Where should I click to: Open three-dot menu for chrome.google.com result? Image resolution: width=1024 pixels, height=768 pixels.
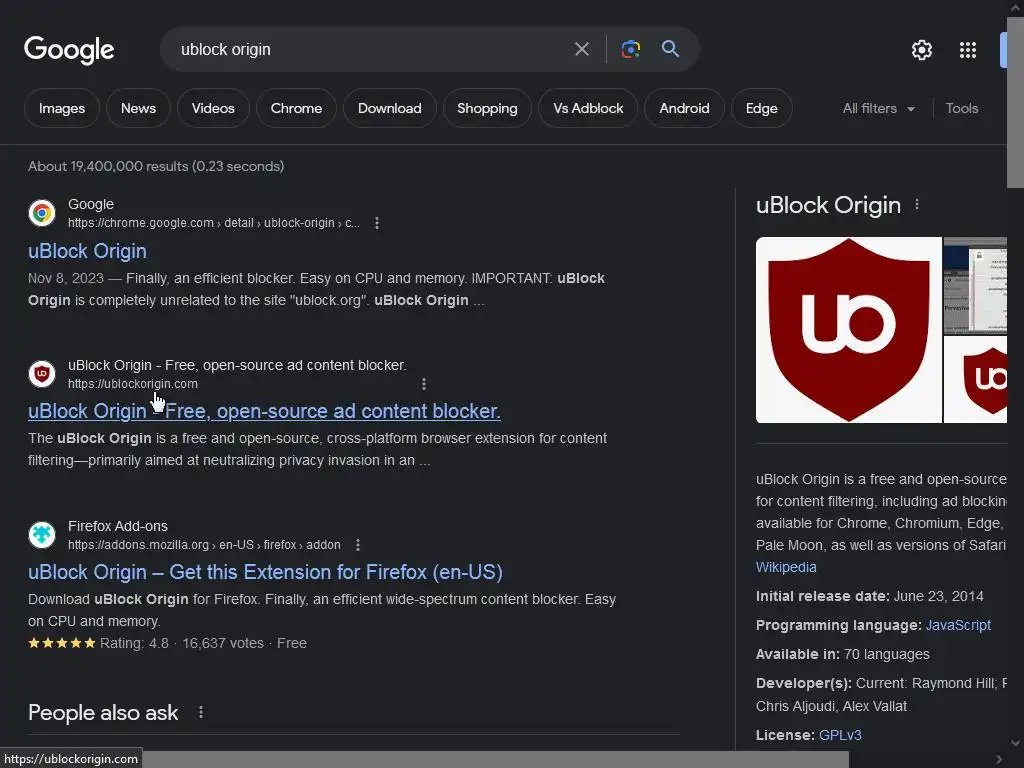(x=377, y=223)
